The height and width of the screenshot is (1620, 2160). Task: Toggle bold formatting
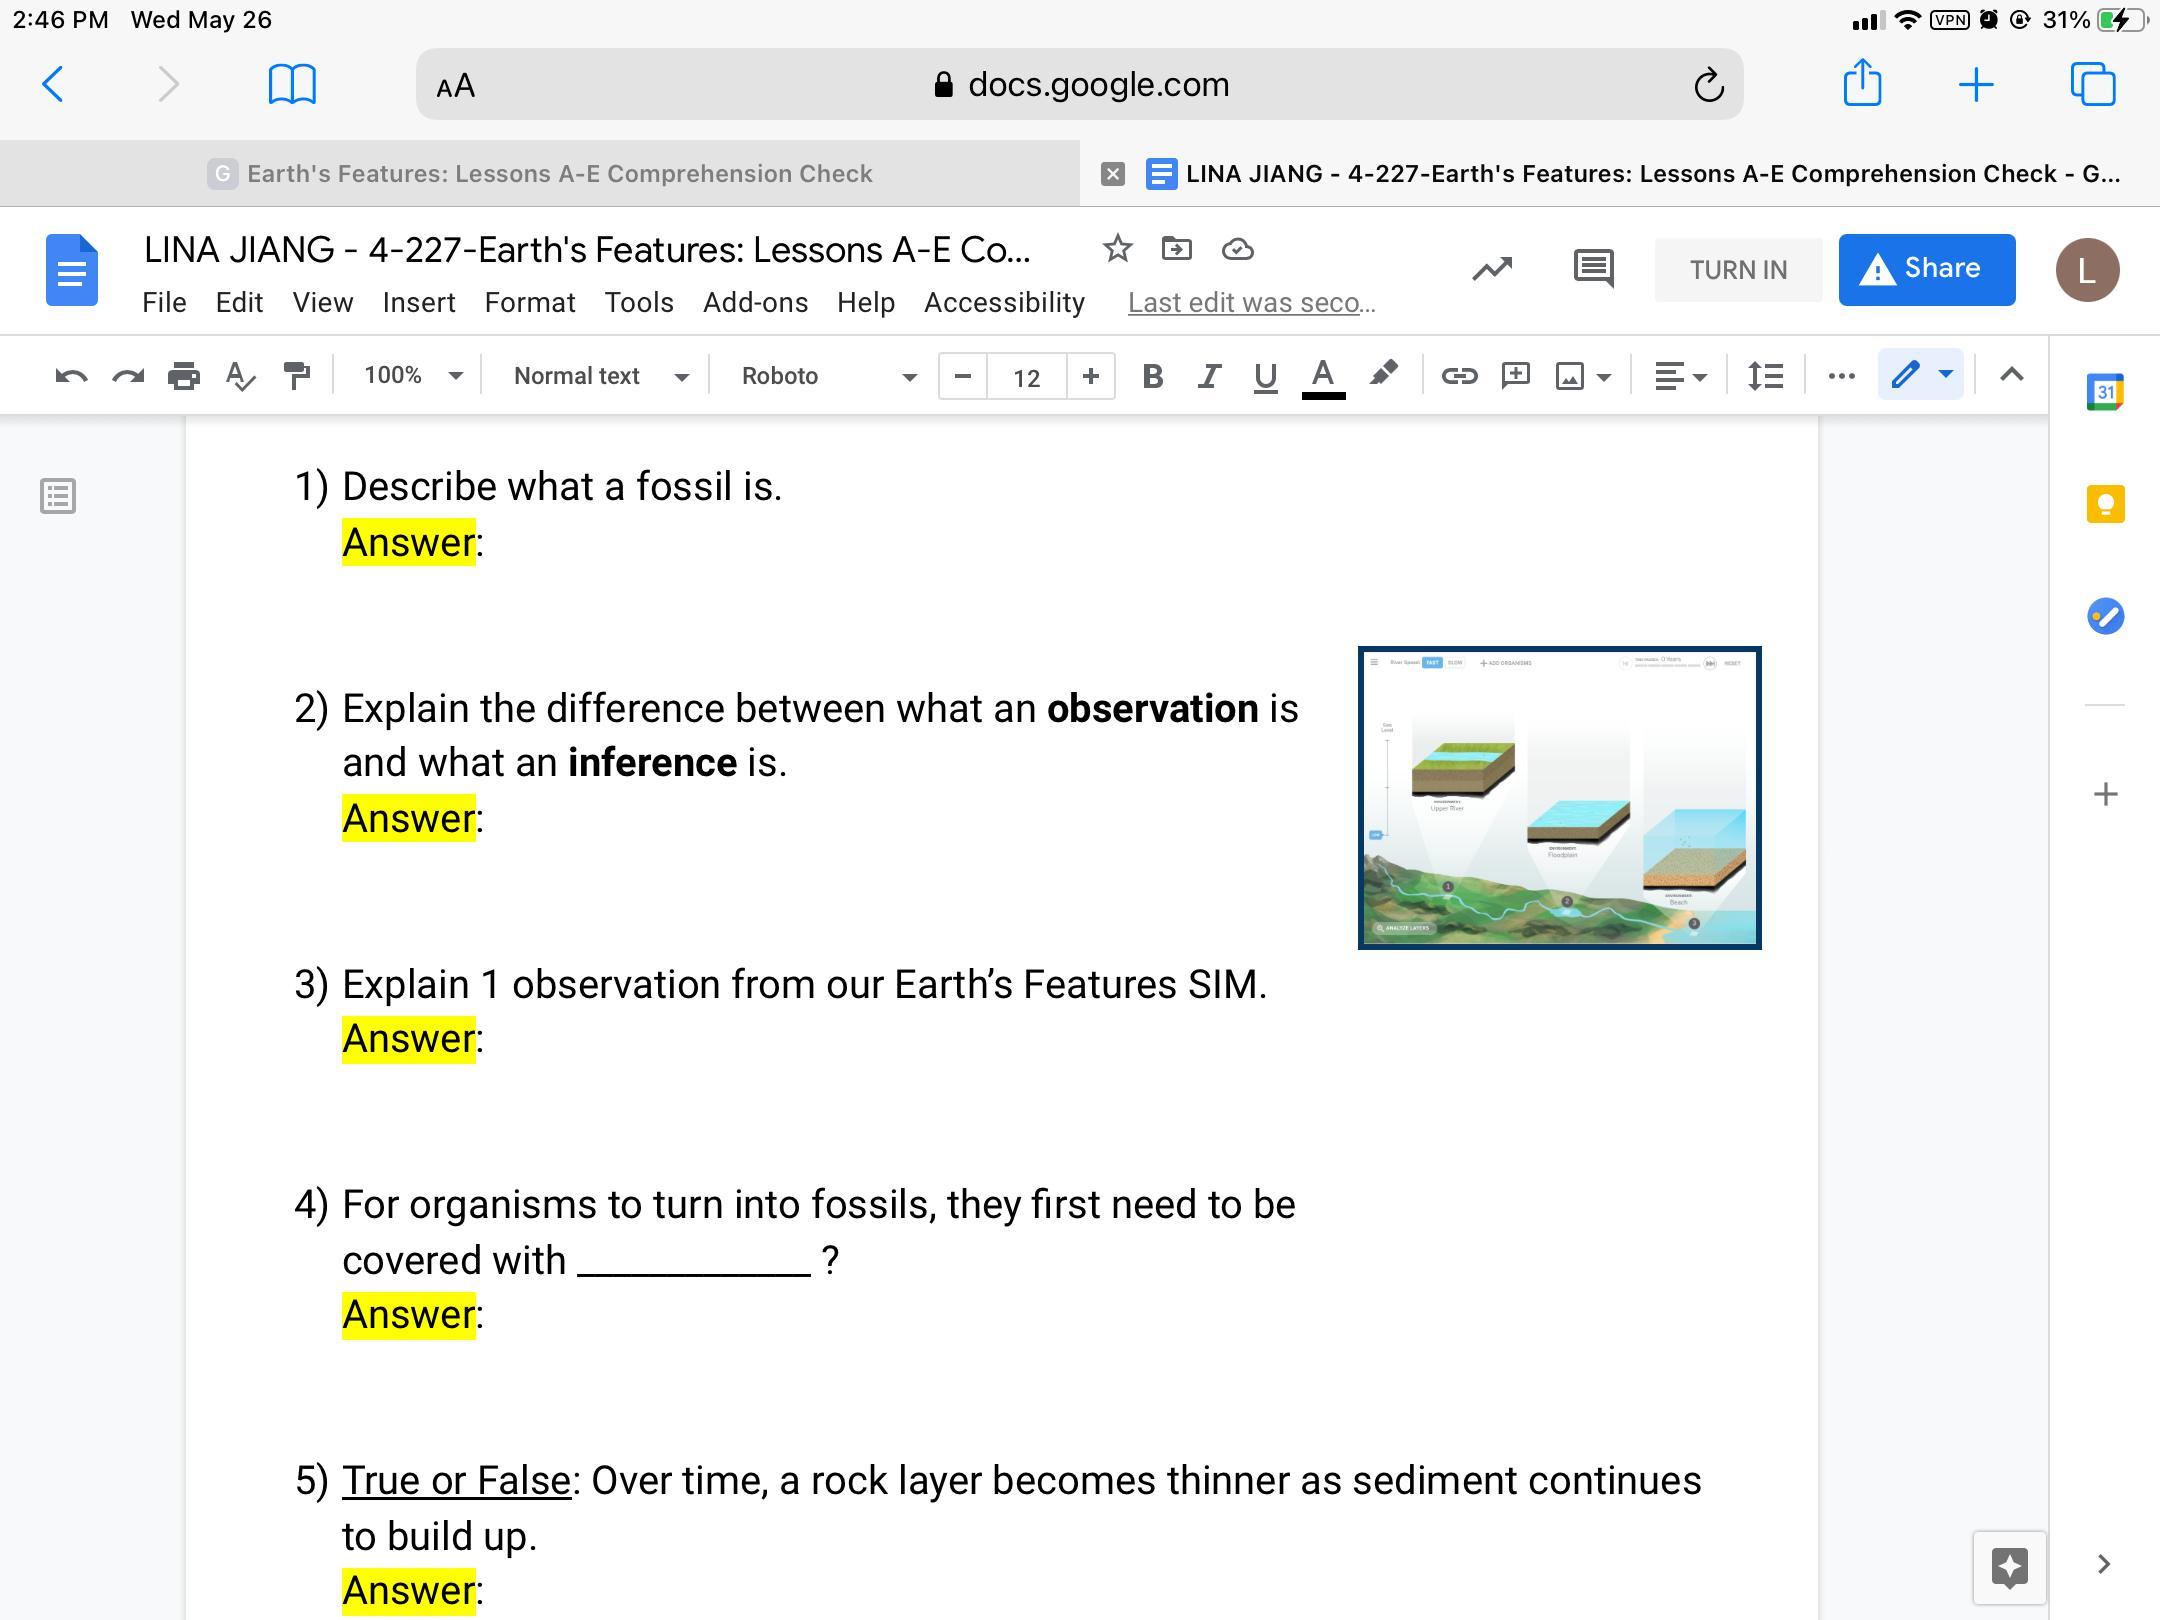tap(1152, 376)
